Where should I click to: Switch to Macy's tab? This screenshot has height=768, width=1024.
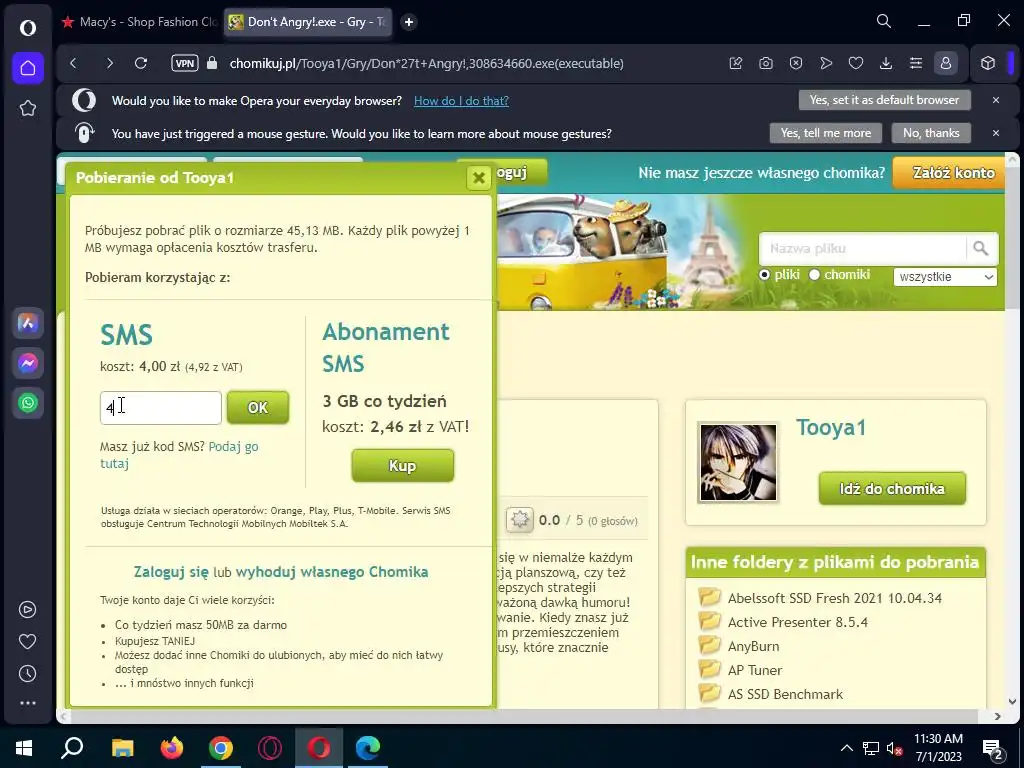pos(140,22)
